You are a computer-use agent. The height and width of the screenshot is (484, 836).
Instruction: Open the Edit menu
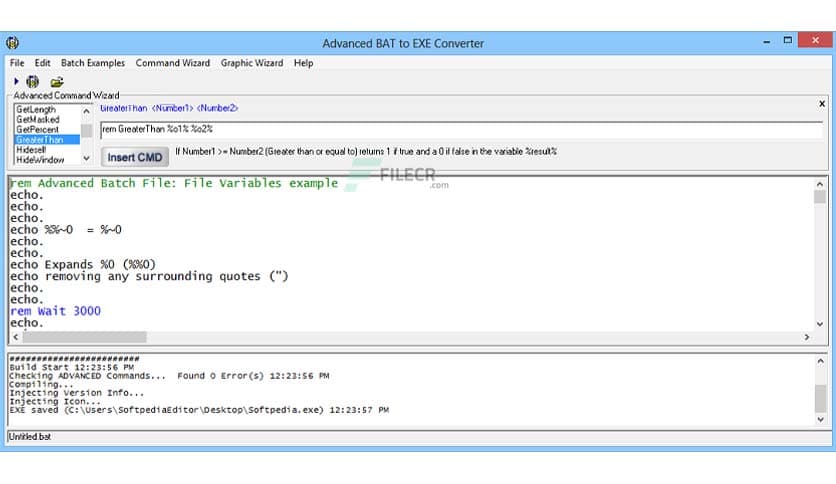tap(43, 63)
